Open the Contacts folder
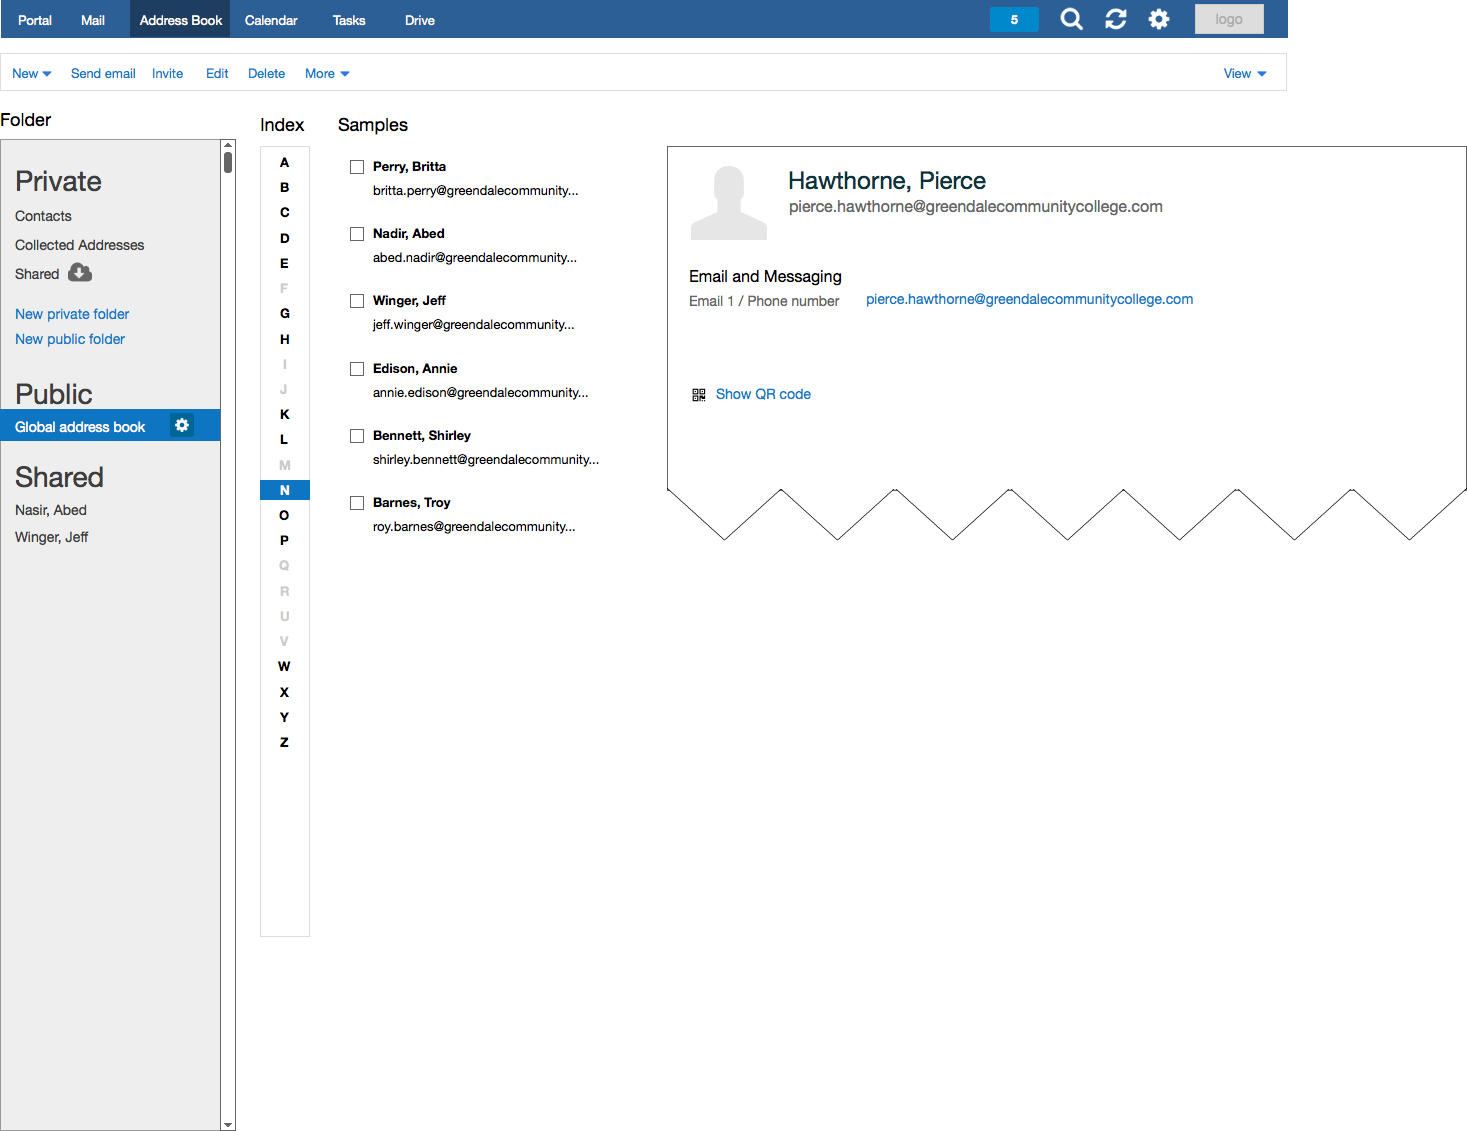The width and height of the screenshot is (1467, 1131). [43, 216]
